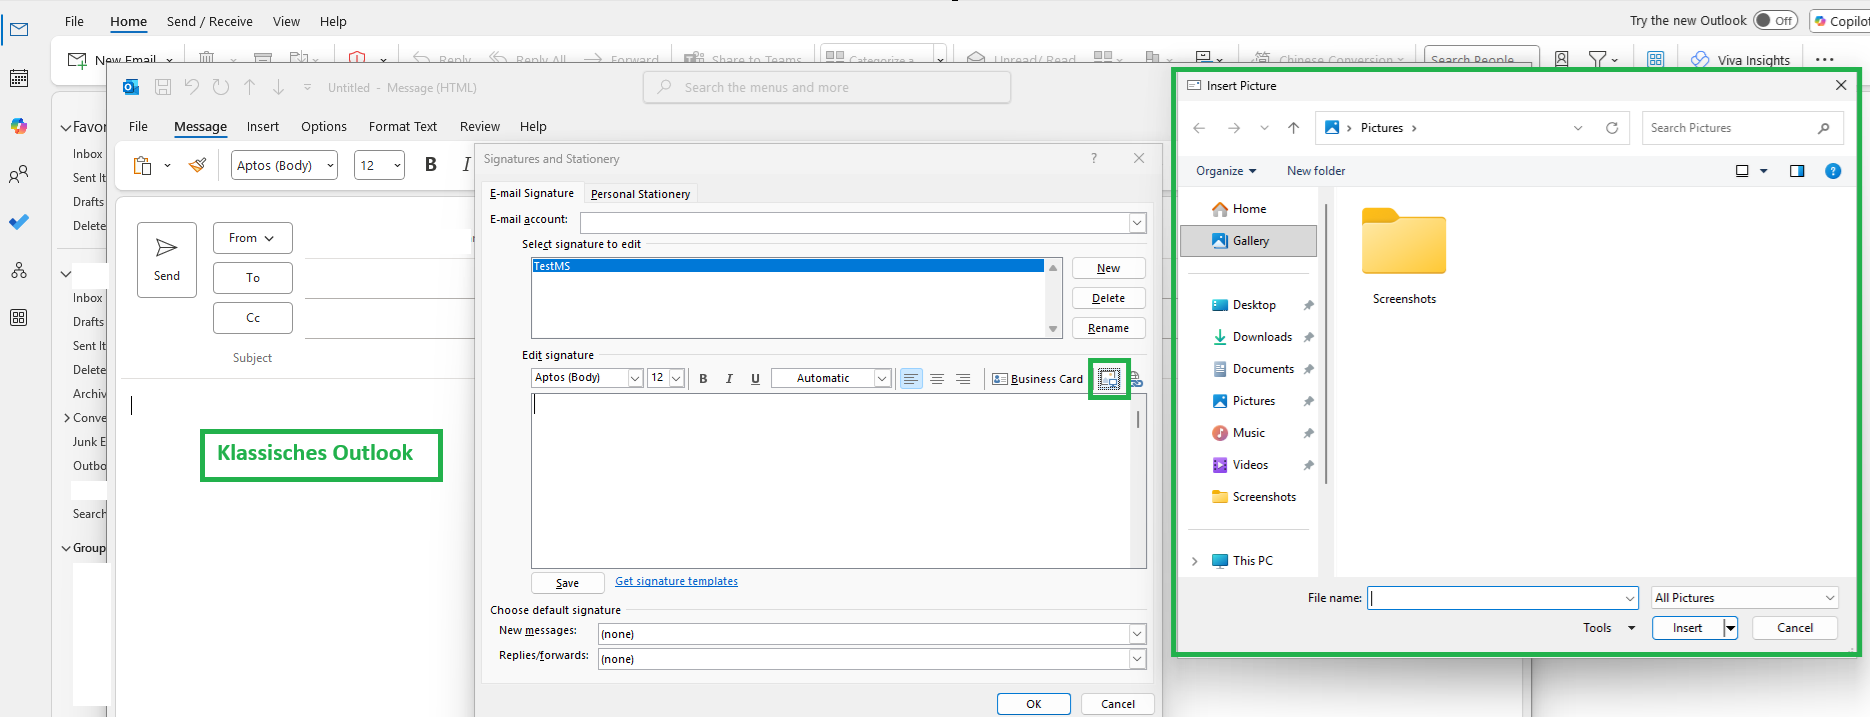Open the signature font color Automatic dropdown
This screenshot has height=717, width=1870.
click(882, 378)
